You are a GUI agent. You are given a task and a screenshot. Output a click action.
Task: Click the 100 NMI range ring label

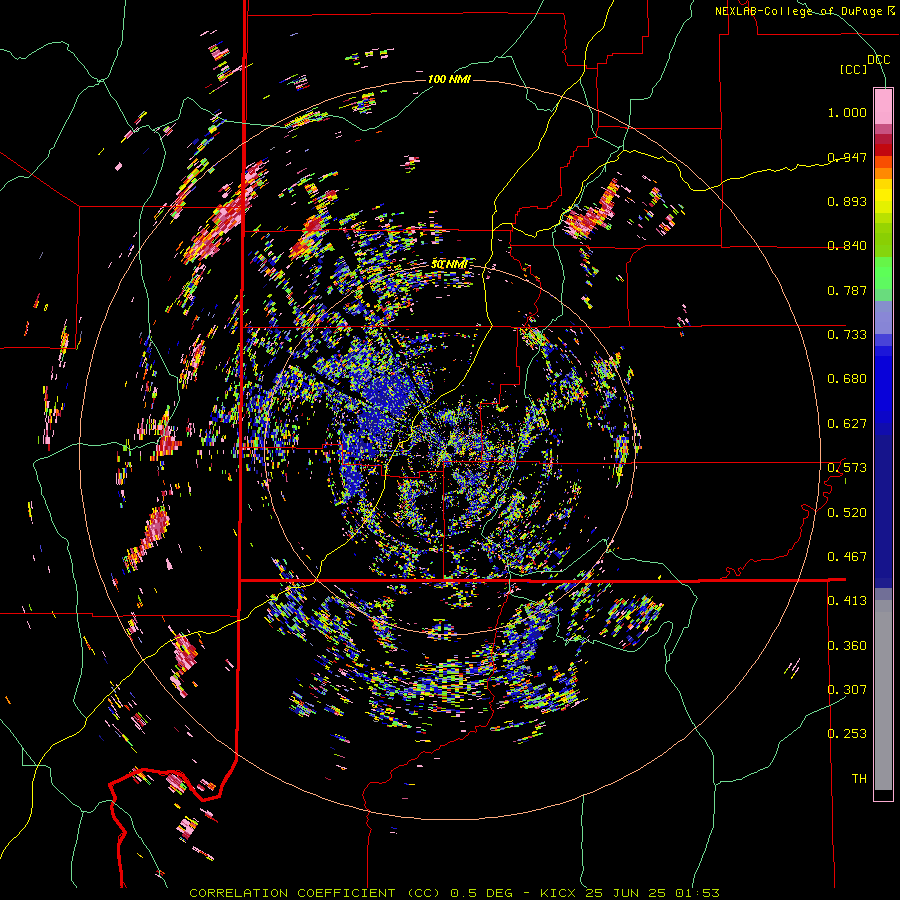449,79
